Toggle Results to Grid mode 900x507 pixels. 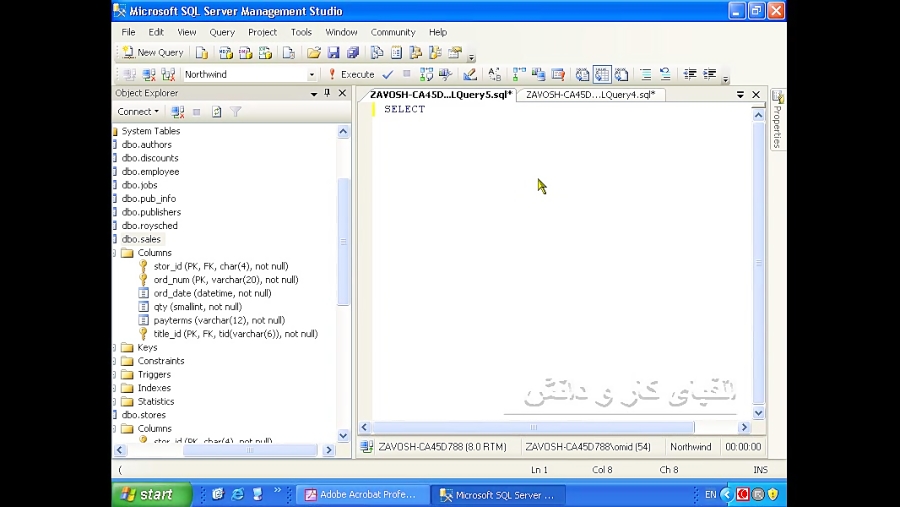click(x=602, y=74)
